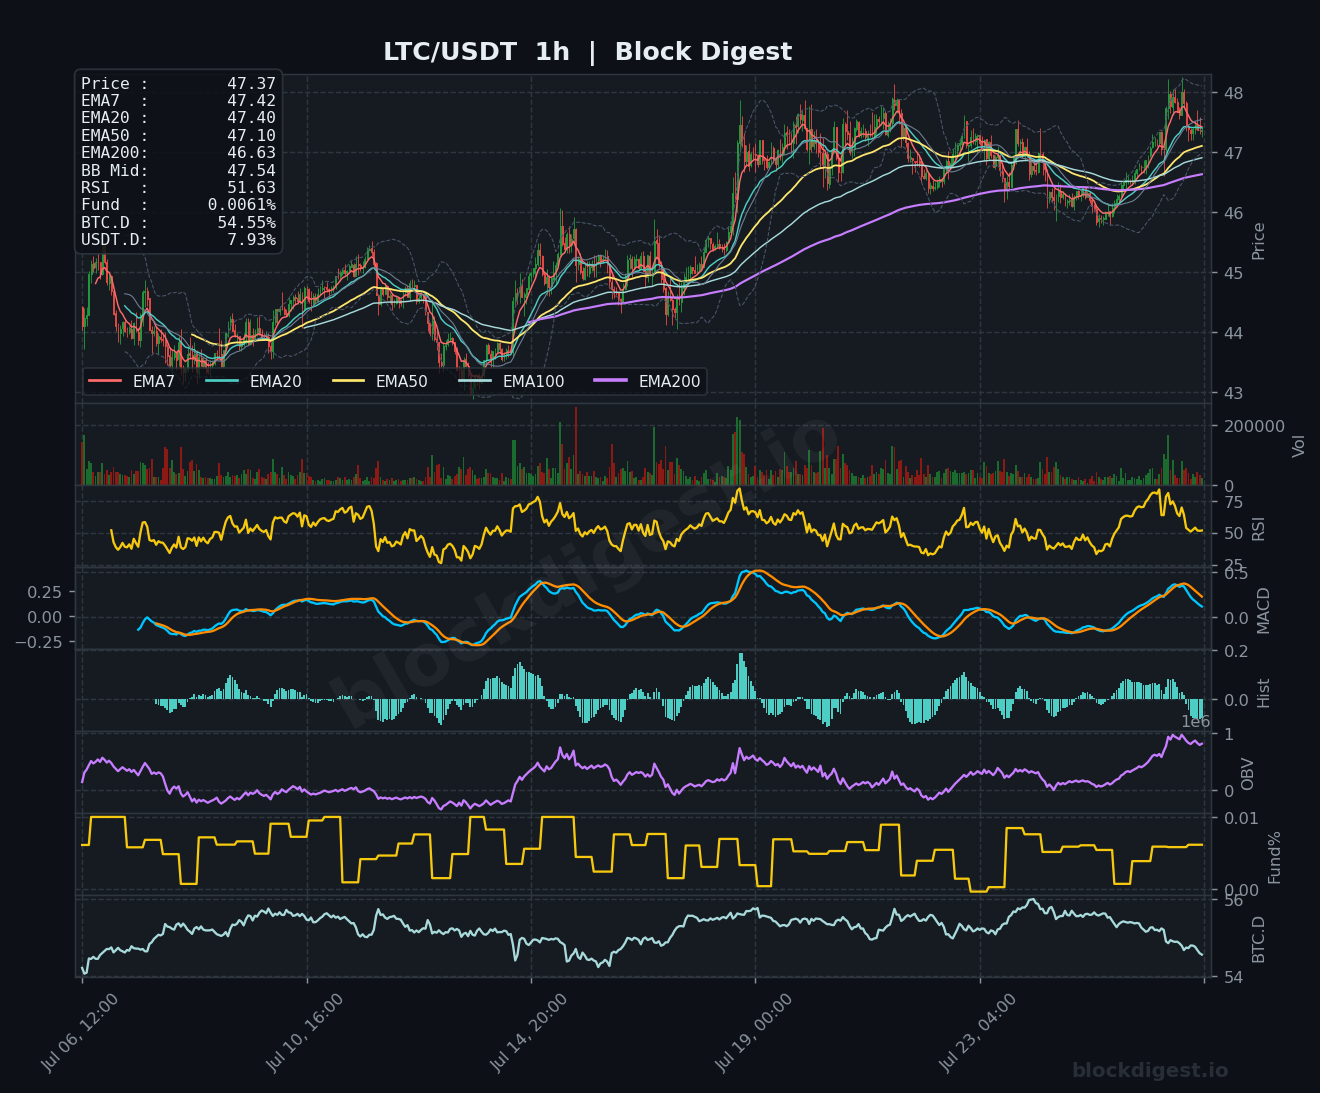Click the RSI 51.63 stat row

[x=178, y=187]
